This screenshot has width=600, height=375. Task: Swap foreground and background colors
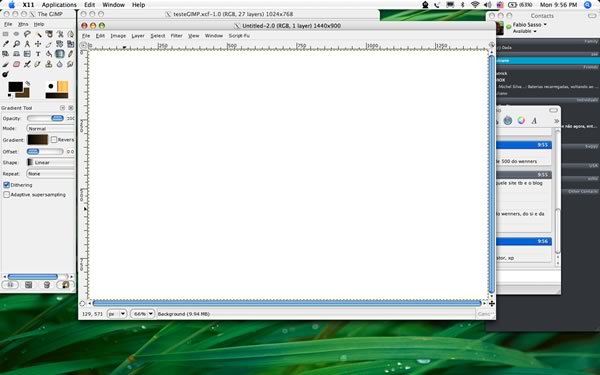point(28,83)
